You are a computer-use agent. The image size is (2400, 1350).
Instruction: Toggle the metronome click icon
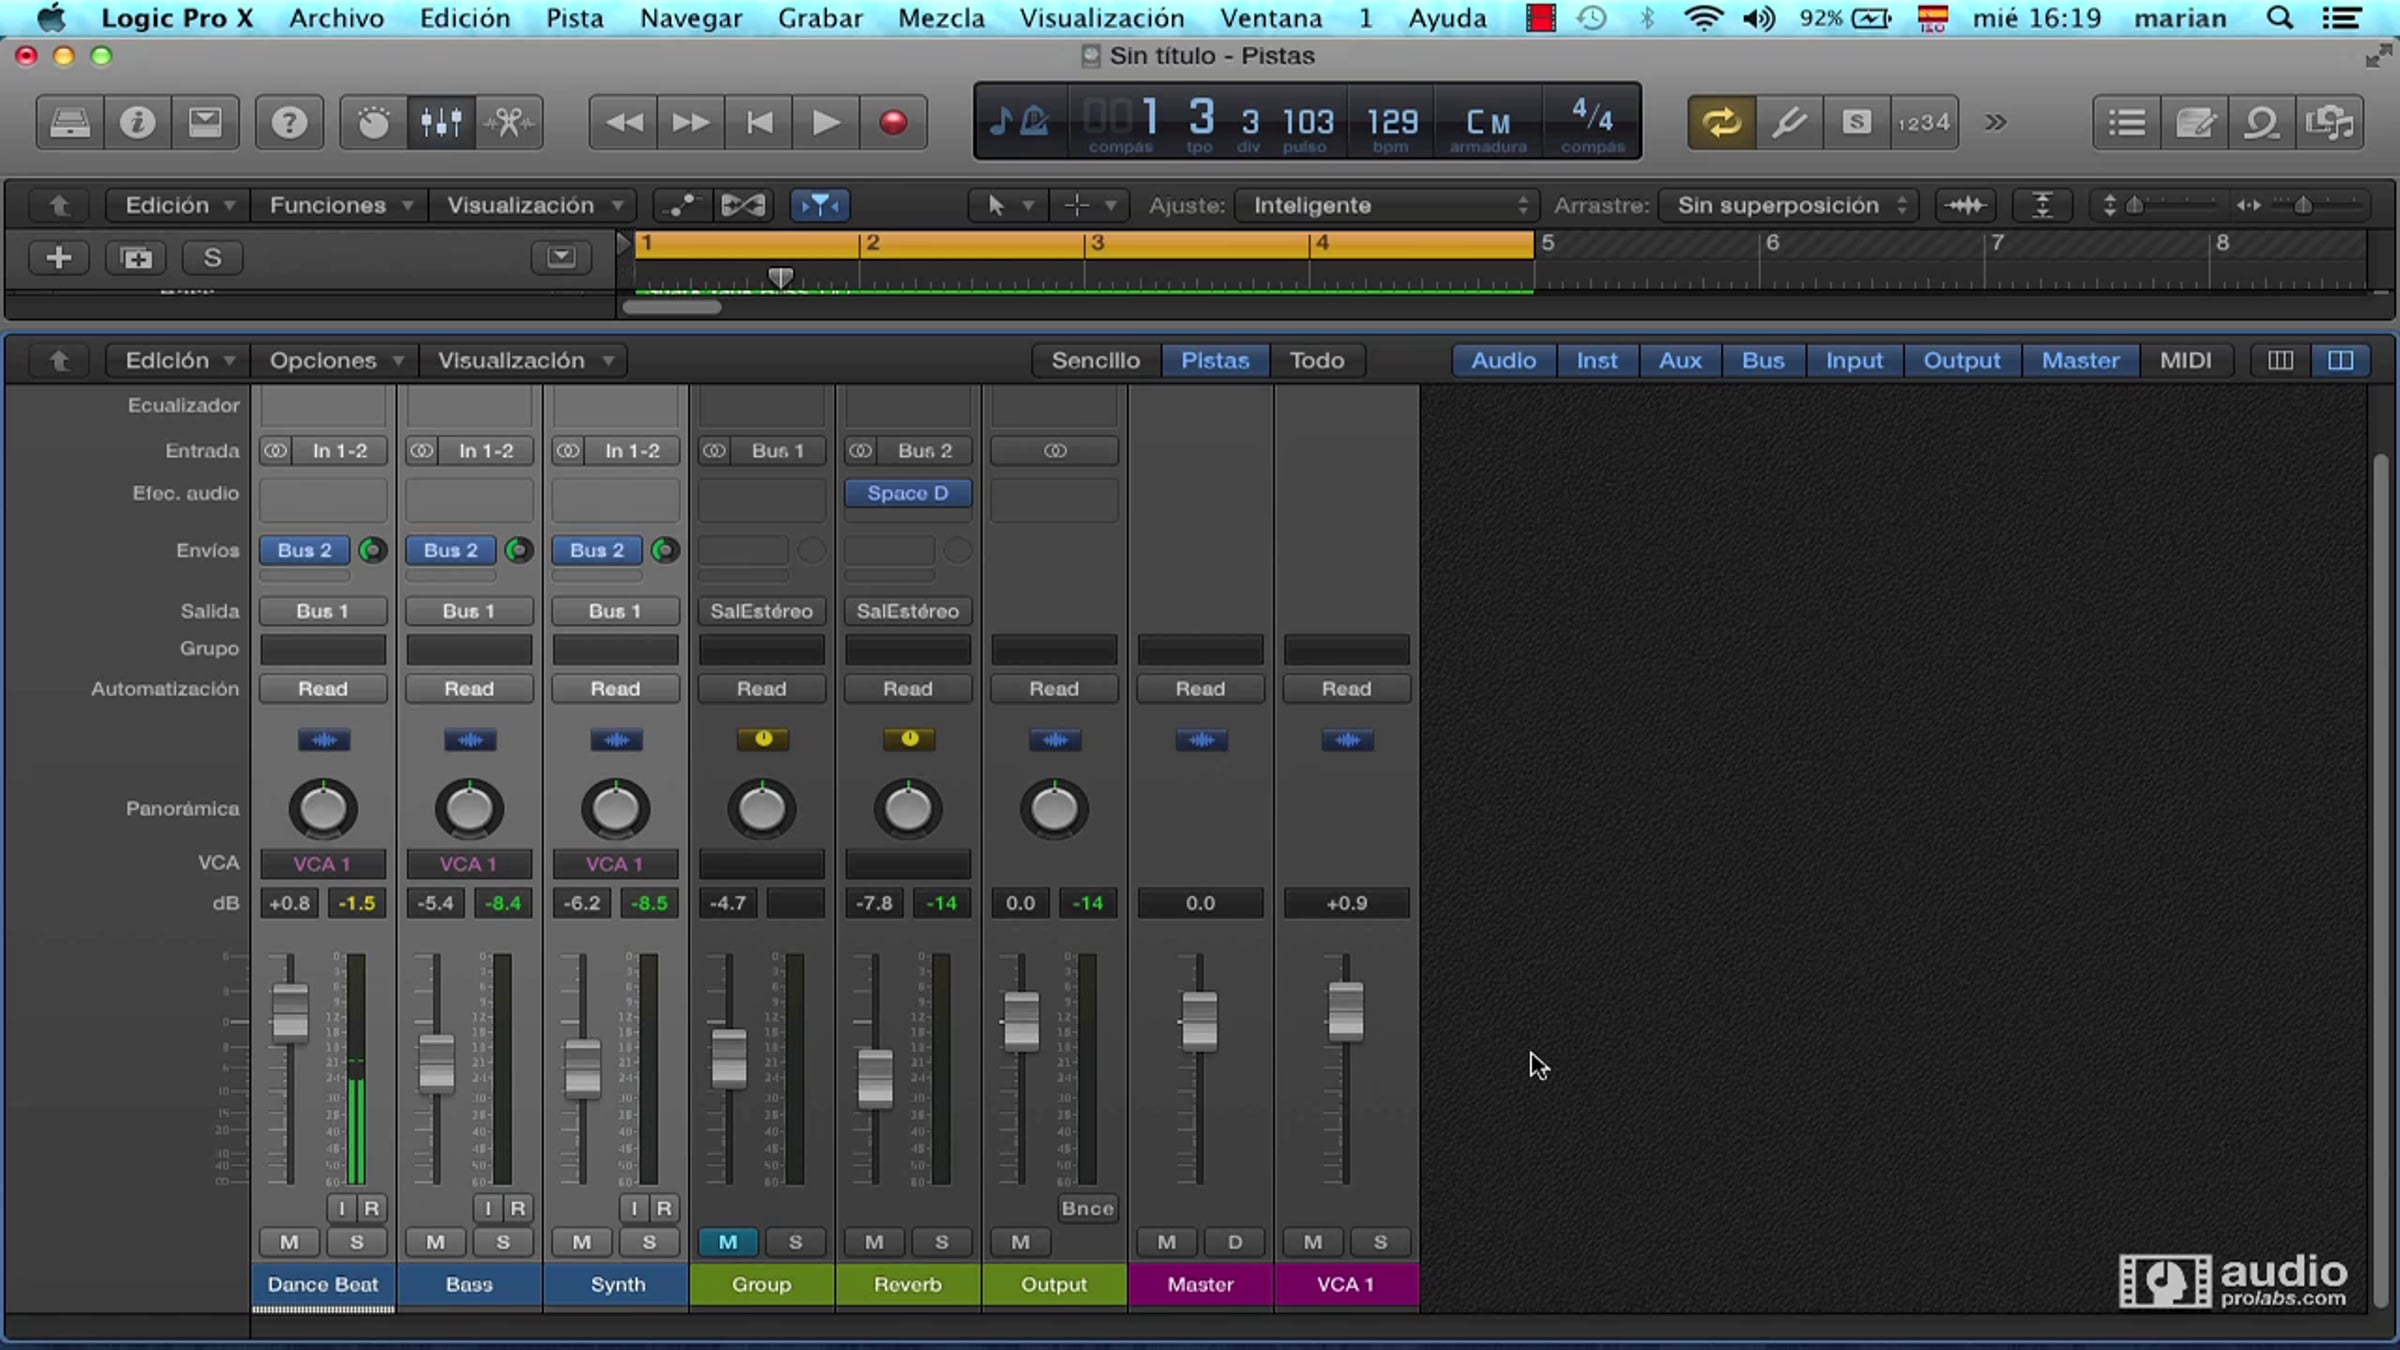pyautogui.click(x=1035, y=122)
